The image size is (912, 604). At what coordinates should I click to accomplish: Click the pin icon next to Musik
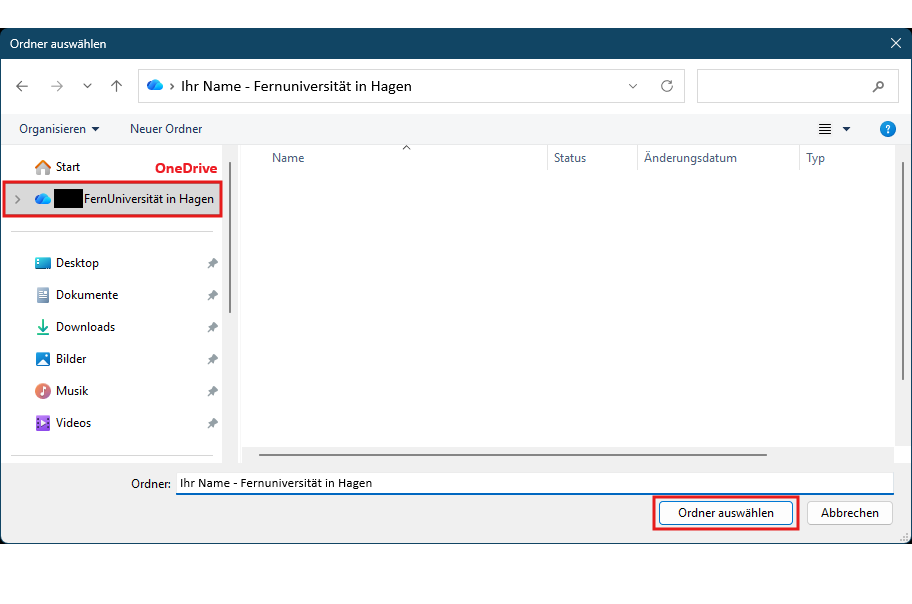[212, 392]
